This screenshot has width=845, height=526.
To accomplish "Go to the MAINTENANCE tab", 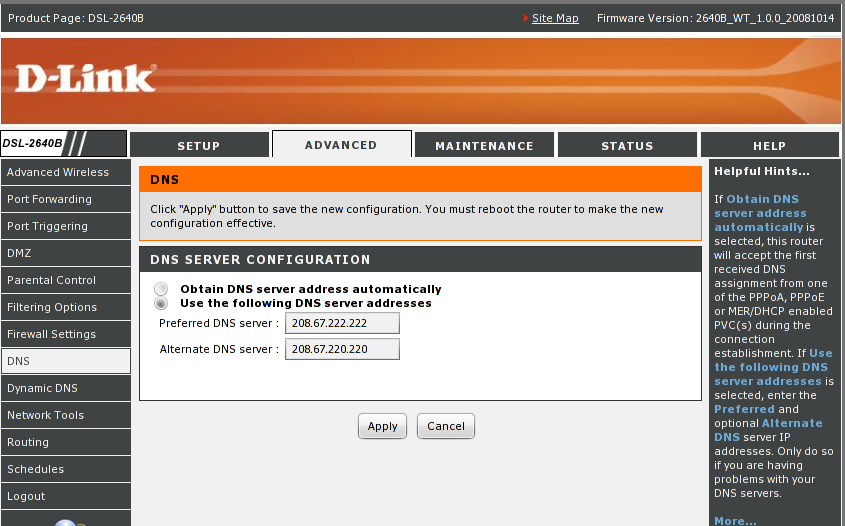I will (484, 146).
